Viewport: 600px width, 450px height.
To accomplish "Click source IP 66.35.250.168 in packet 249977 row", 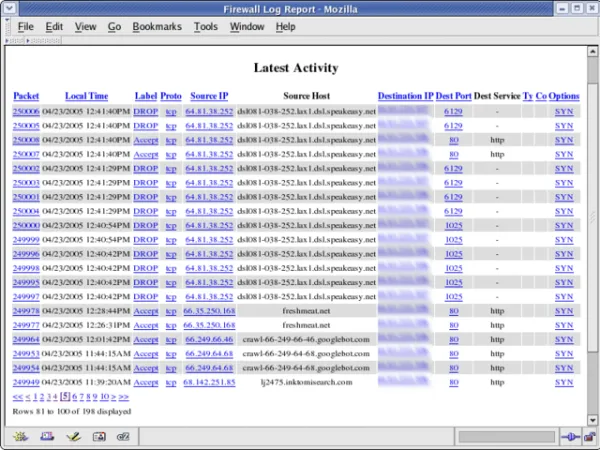I will [209, 325].
